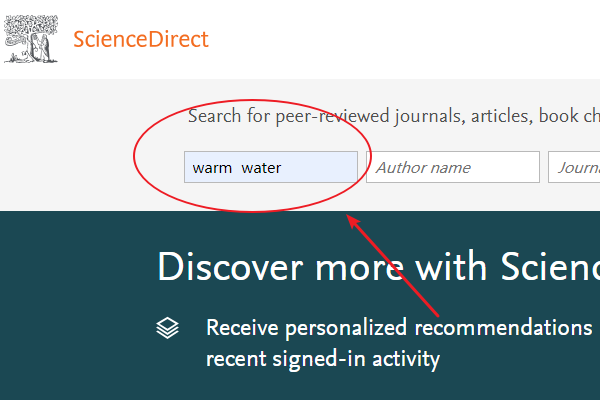Viewport: 600px width, 400px height.
Task: Click the word articles in search description
Action: (x=502, y=116)
